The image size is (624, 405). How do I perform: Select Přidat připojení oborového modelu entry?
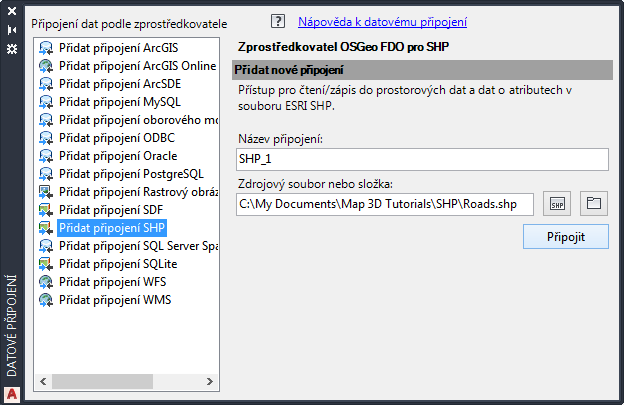tap(138, 120)
